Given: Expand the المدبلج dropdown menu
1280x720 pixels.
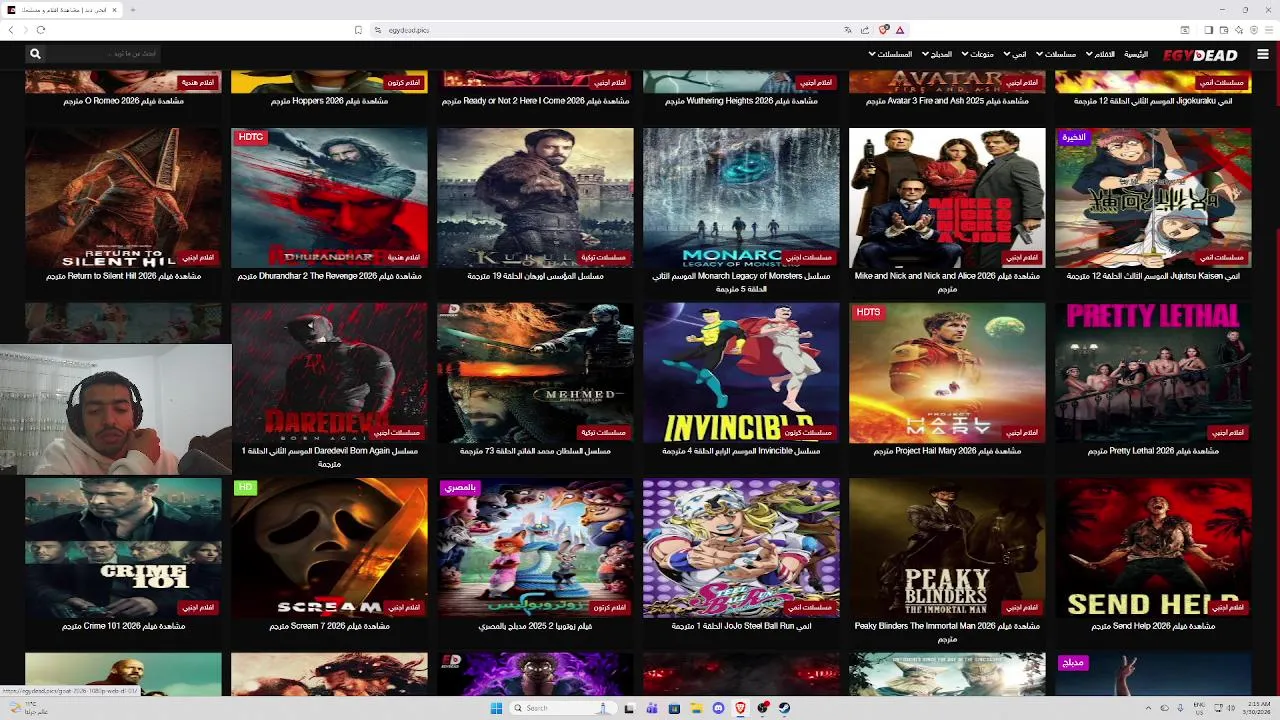Looking at the screenshot, I should coord(938,54).
